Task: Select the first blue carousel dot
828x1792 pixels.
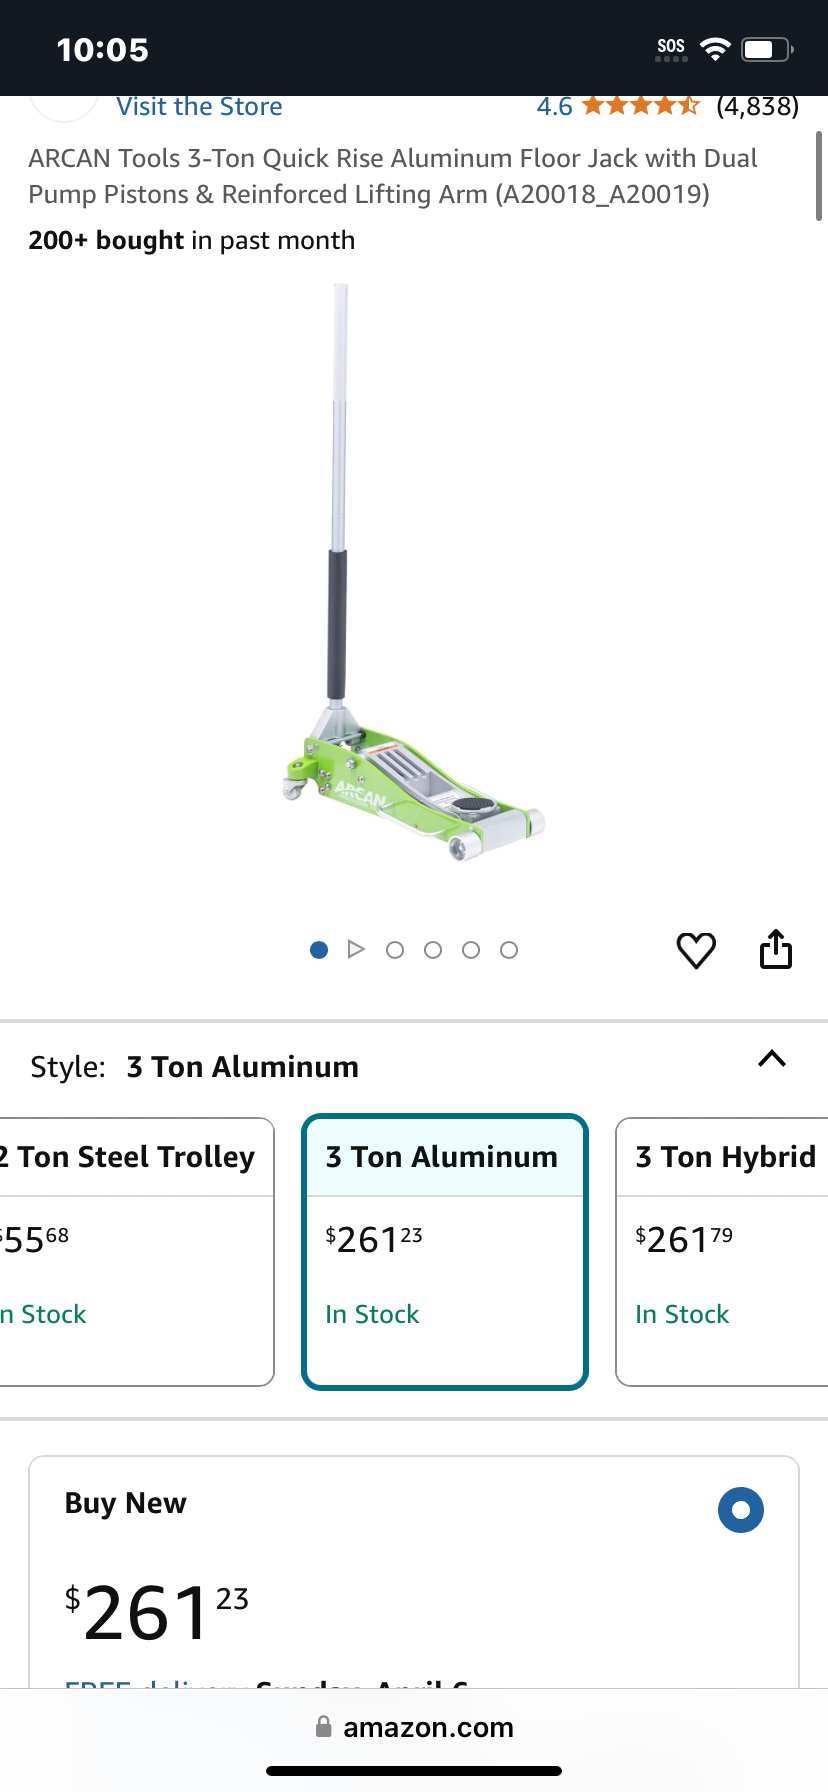Action: point(319,950)
